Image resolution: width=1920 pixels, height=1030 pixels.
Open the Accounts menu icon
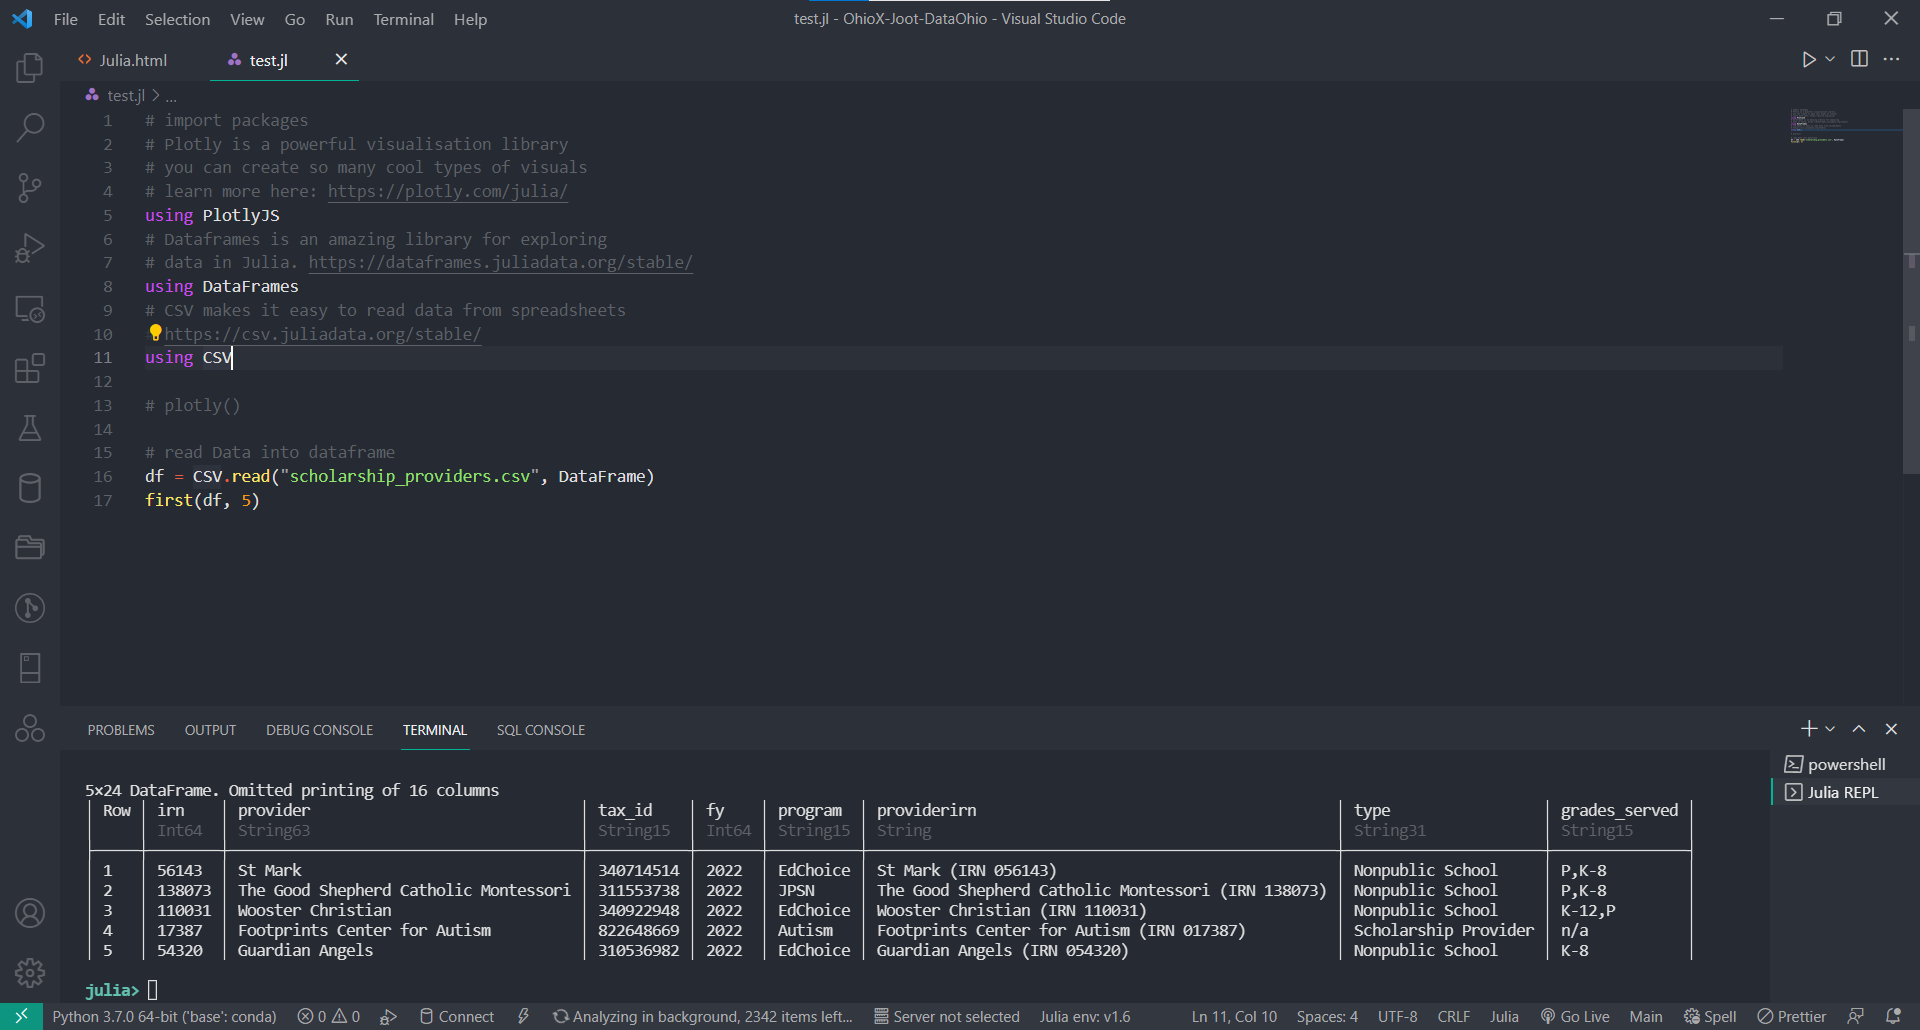pyautogui.click(x=30, y=913)
